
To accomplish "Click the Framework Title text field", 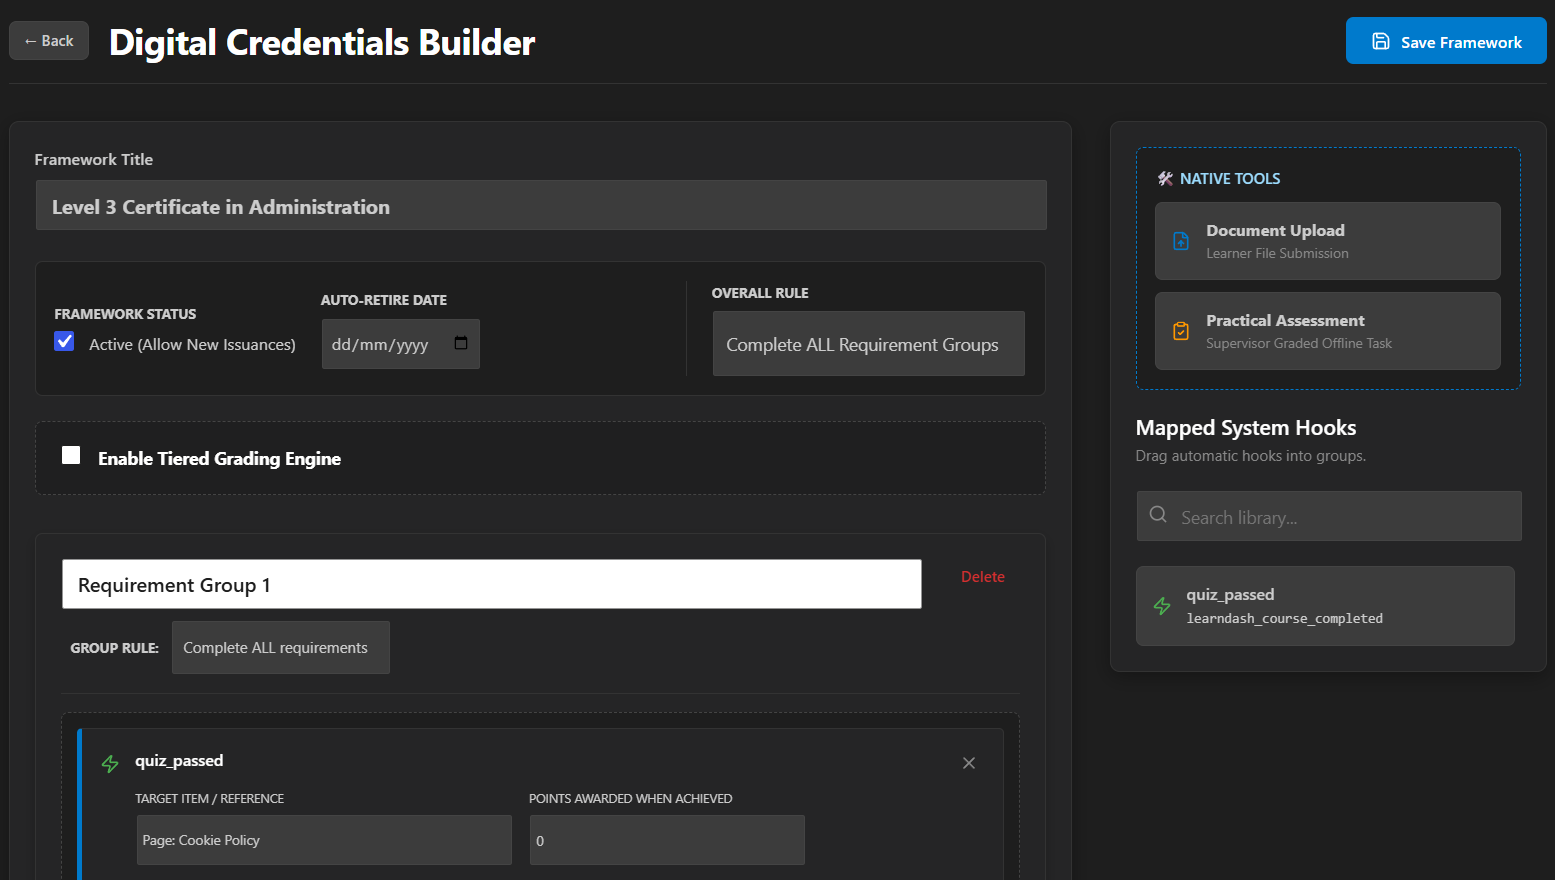I will (541, 206).
